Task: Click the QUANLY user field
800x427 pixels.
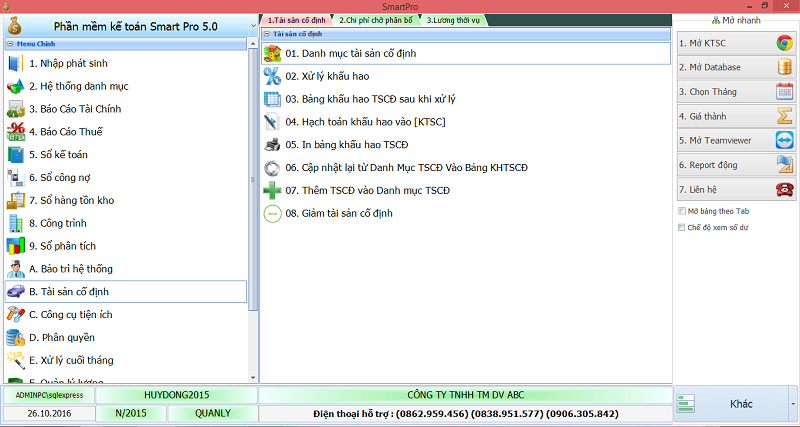Action: click(213, 414)
